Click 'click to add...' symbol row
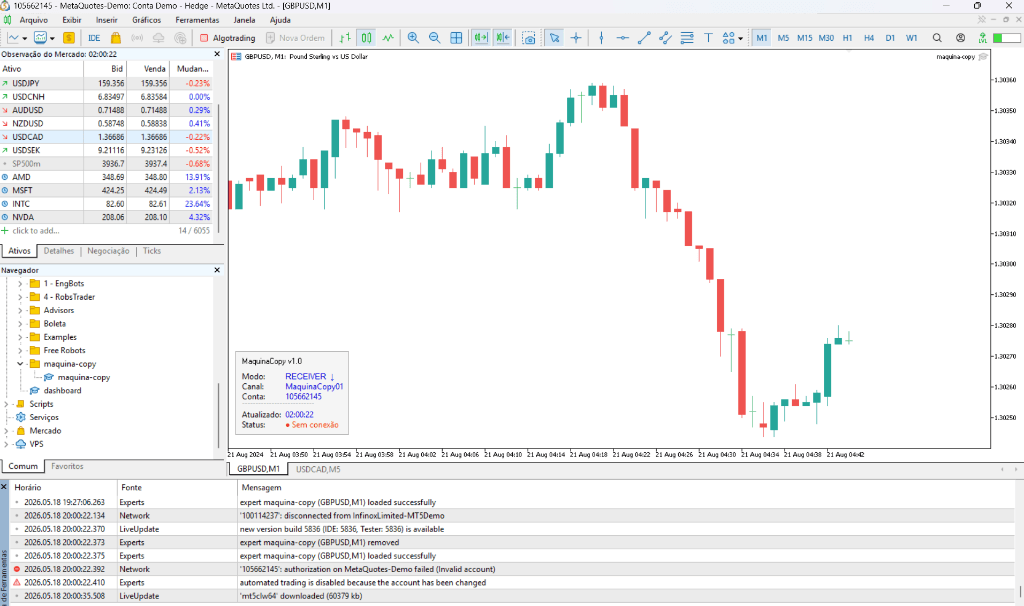This screenshot has height=606, width=1024. coord(106,231)
